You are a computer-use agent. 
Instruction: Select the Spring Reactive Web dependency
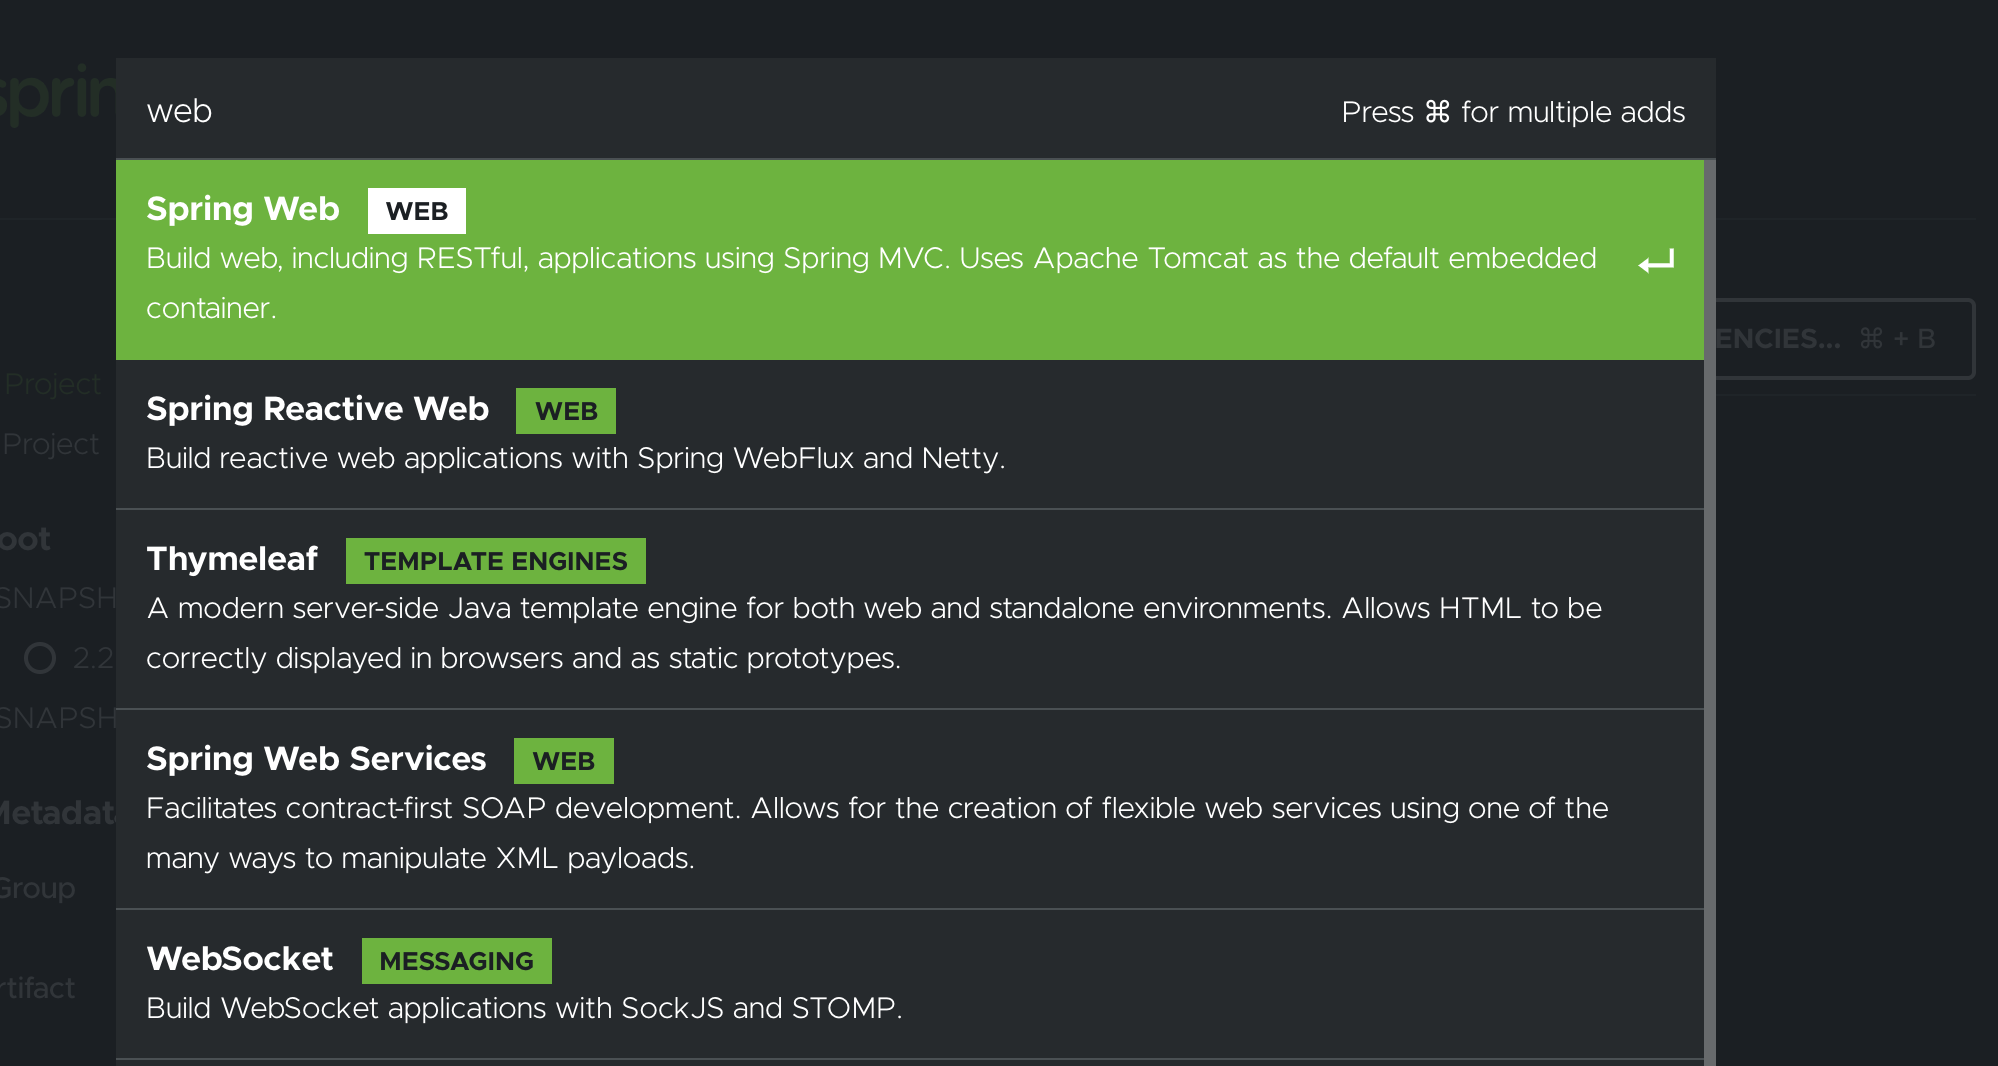(910, 435)
